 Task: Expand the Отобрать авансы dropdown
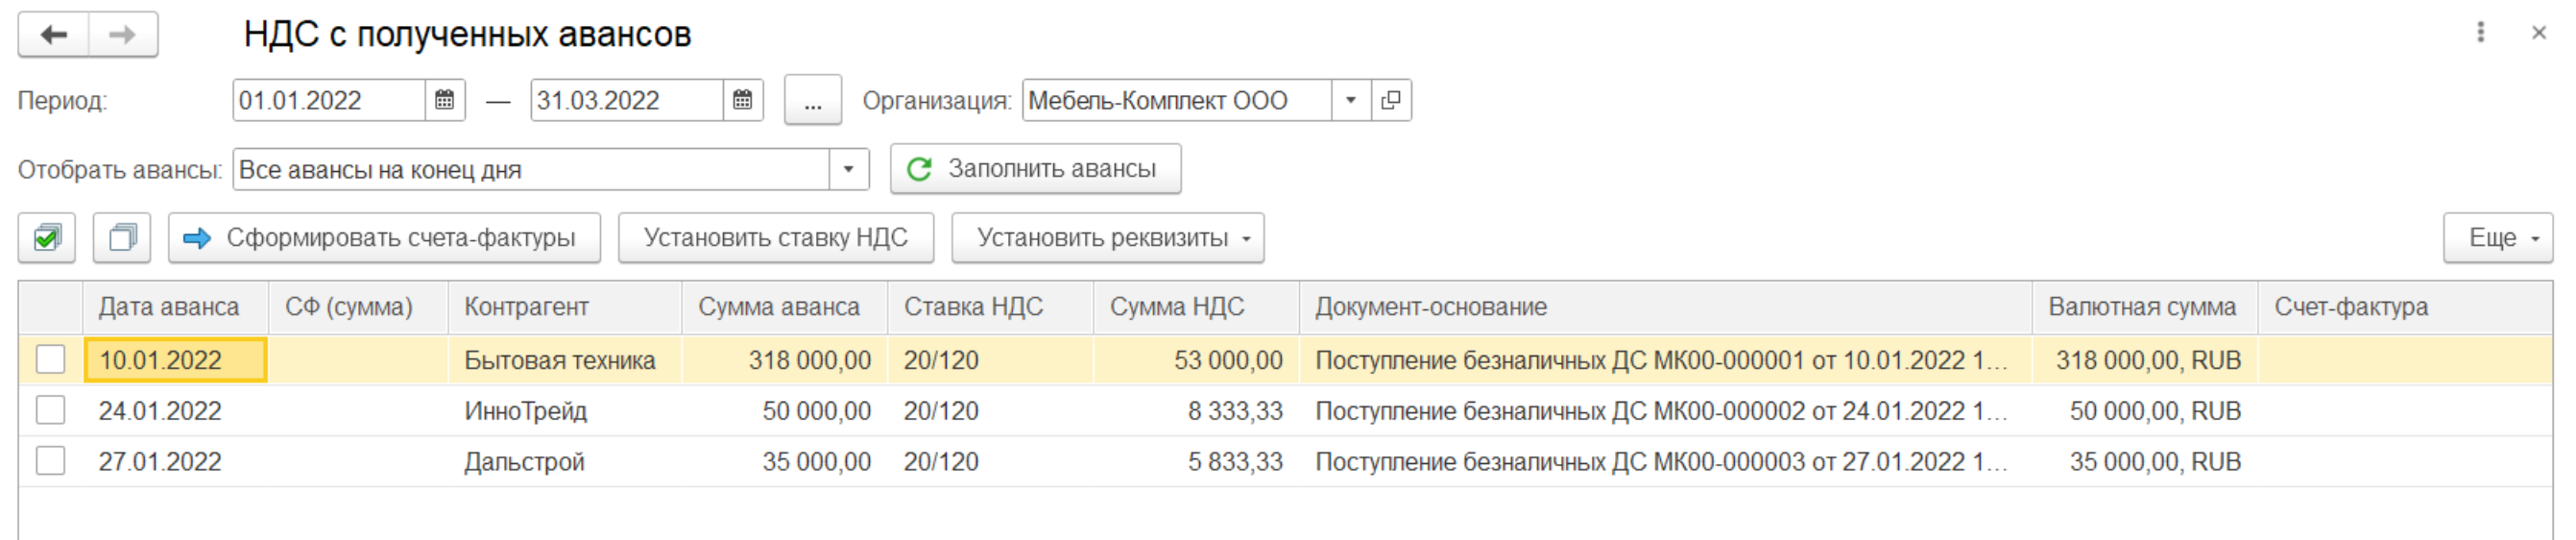click(848, 169)
